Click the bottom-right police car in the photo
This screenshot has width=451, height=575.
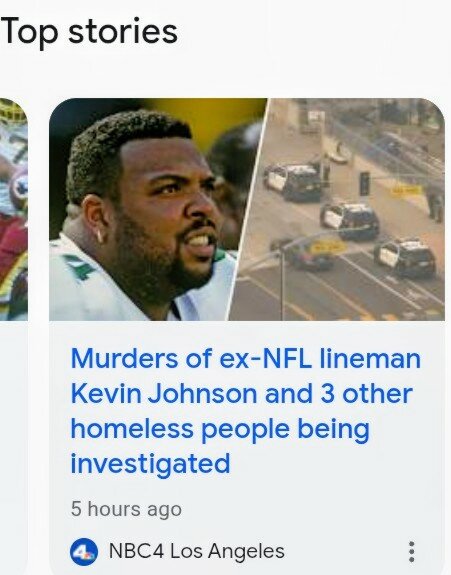[x=406, y=257]
